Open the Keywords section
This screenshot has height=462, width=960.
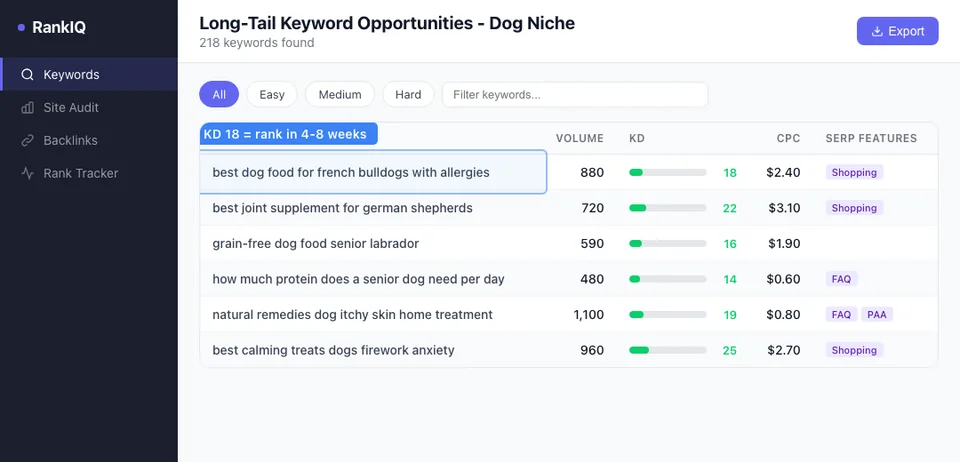click(89, 75)
